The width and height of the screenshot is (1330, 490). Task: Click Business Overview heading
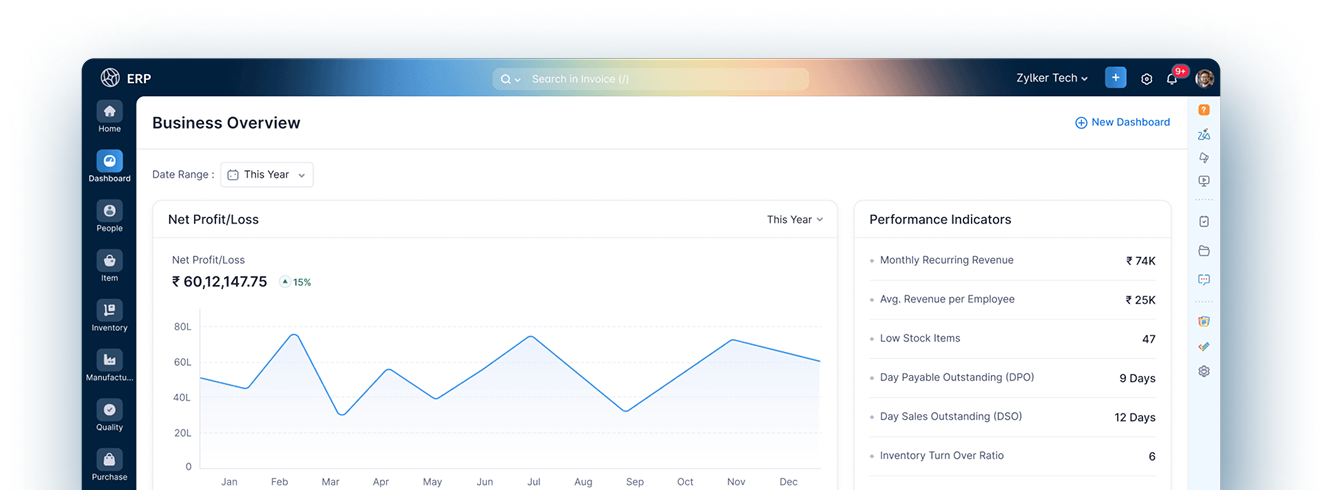tap(226, 123)
